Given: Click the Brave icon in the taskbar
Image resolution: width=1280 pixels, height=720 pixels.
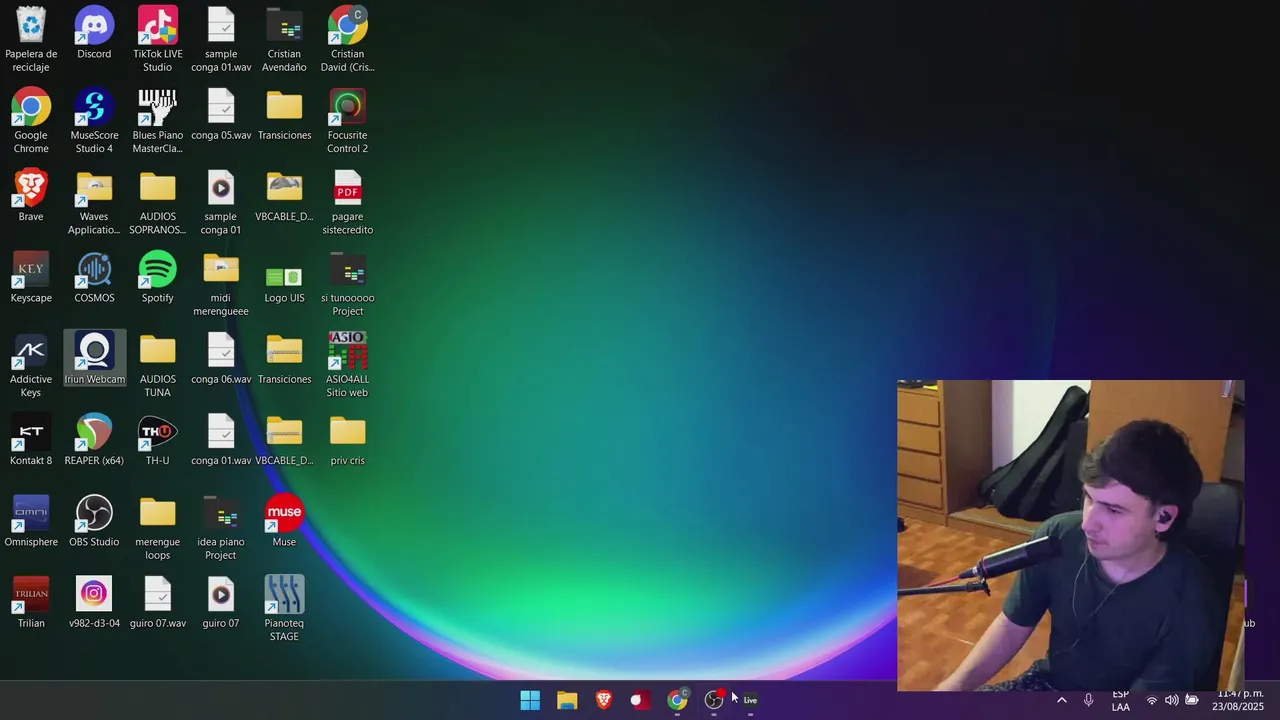Looking at the screenshot, I should 604,700.
